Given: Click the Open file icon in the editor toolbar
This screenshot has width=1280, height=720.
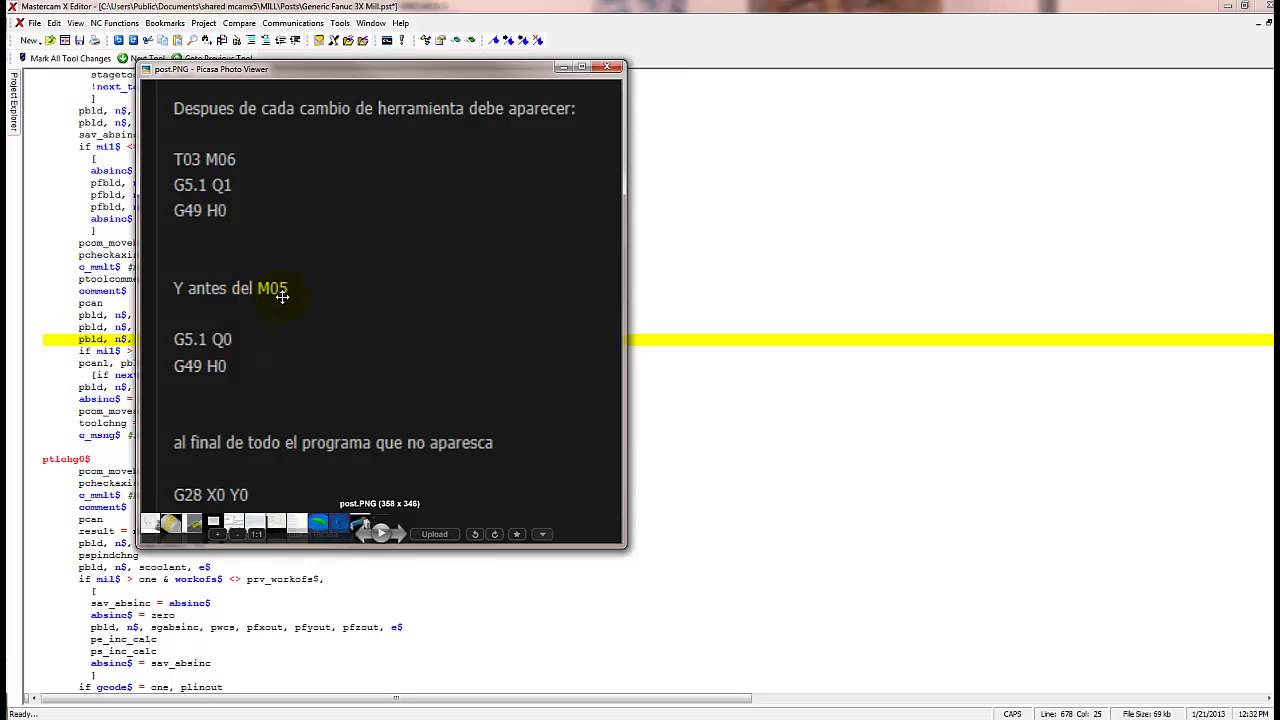Looking at the screenshot, I should (50, 41).
